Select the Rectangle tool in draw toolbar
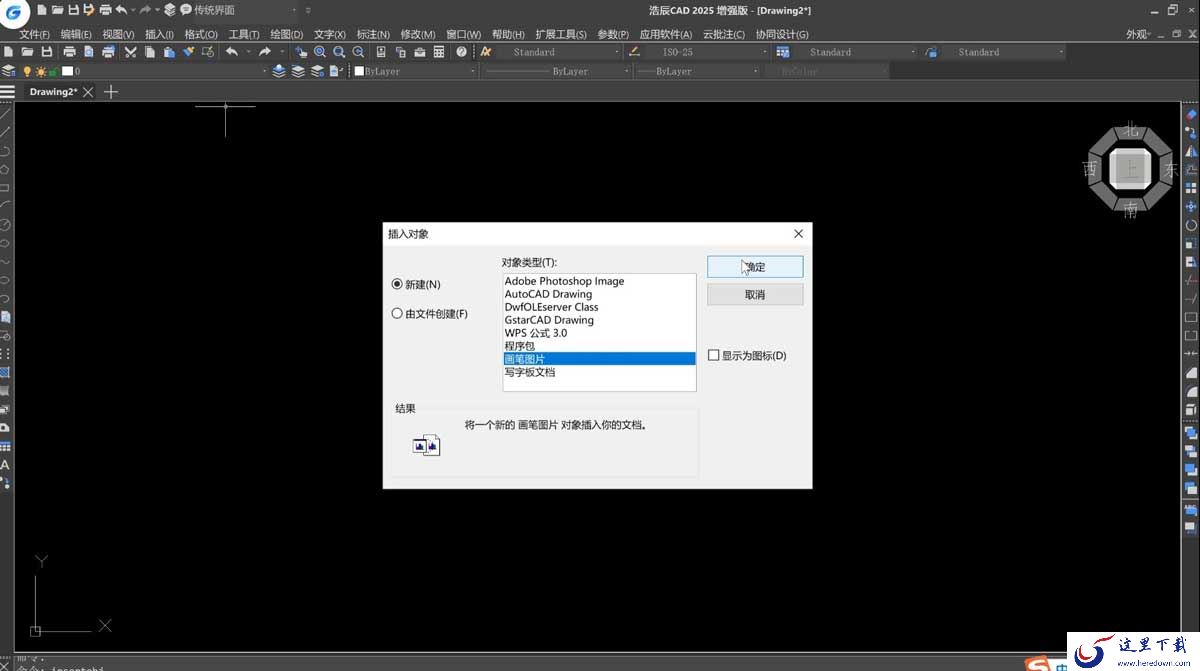The height and width of the screenshot is (671, 1200). click(x=6, y=187)
